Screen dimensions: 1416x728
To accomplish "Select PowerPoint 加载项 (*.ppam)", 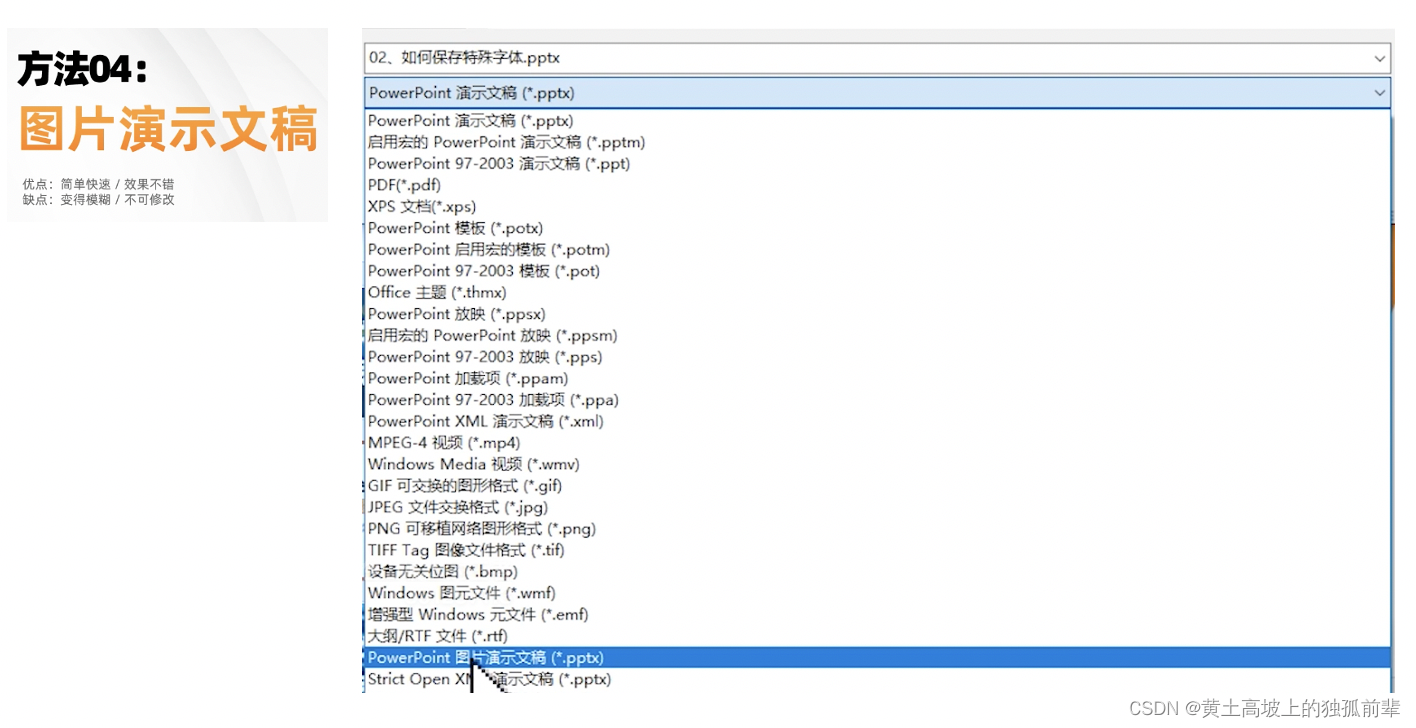I will [x=877, y=378].
